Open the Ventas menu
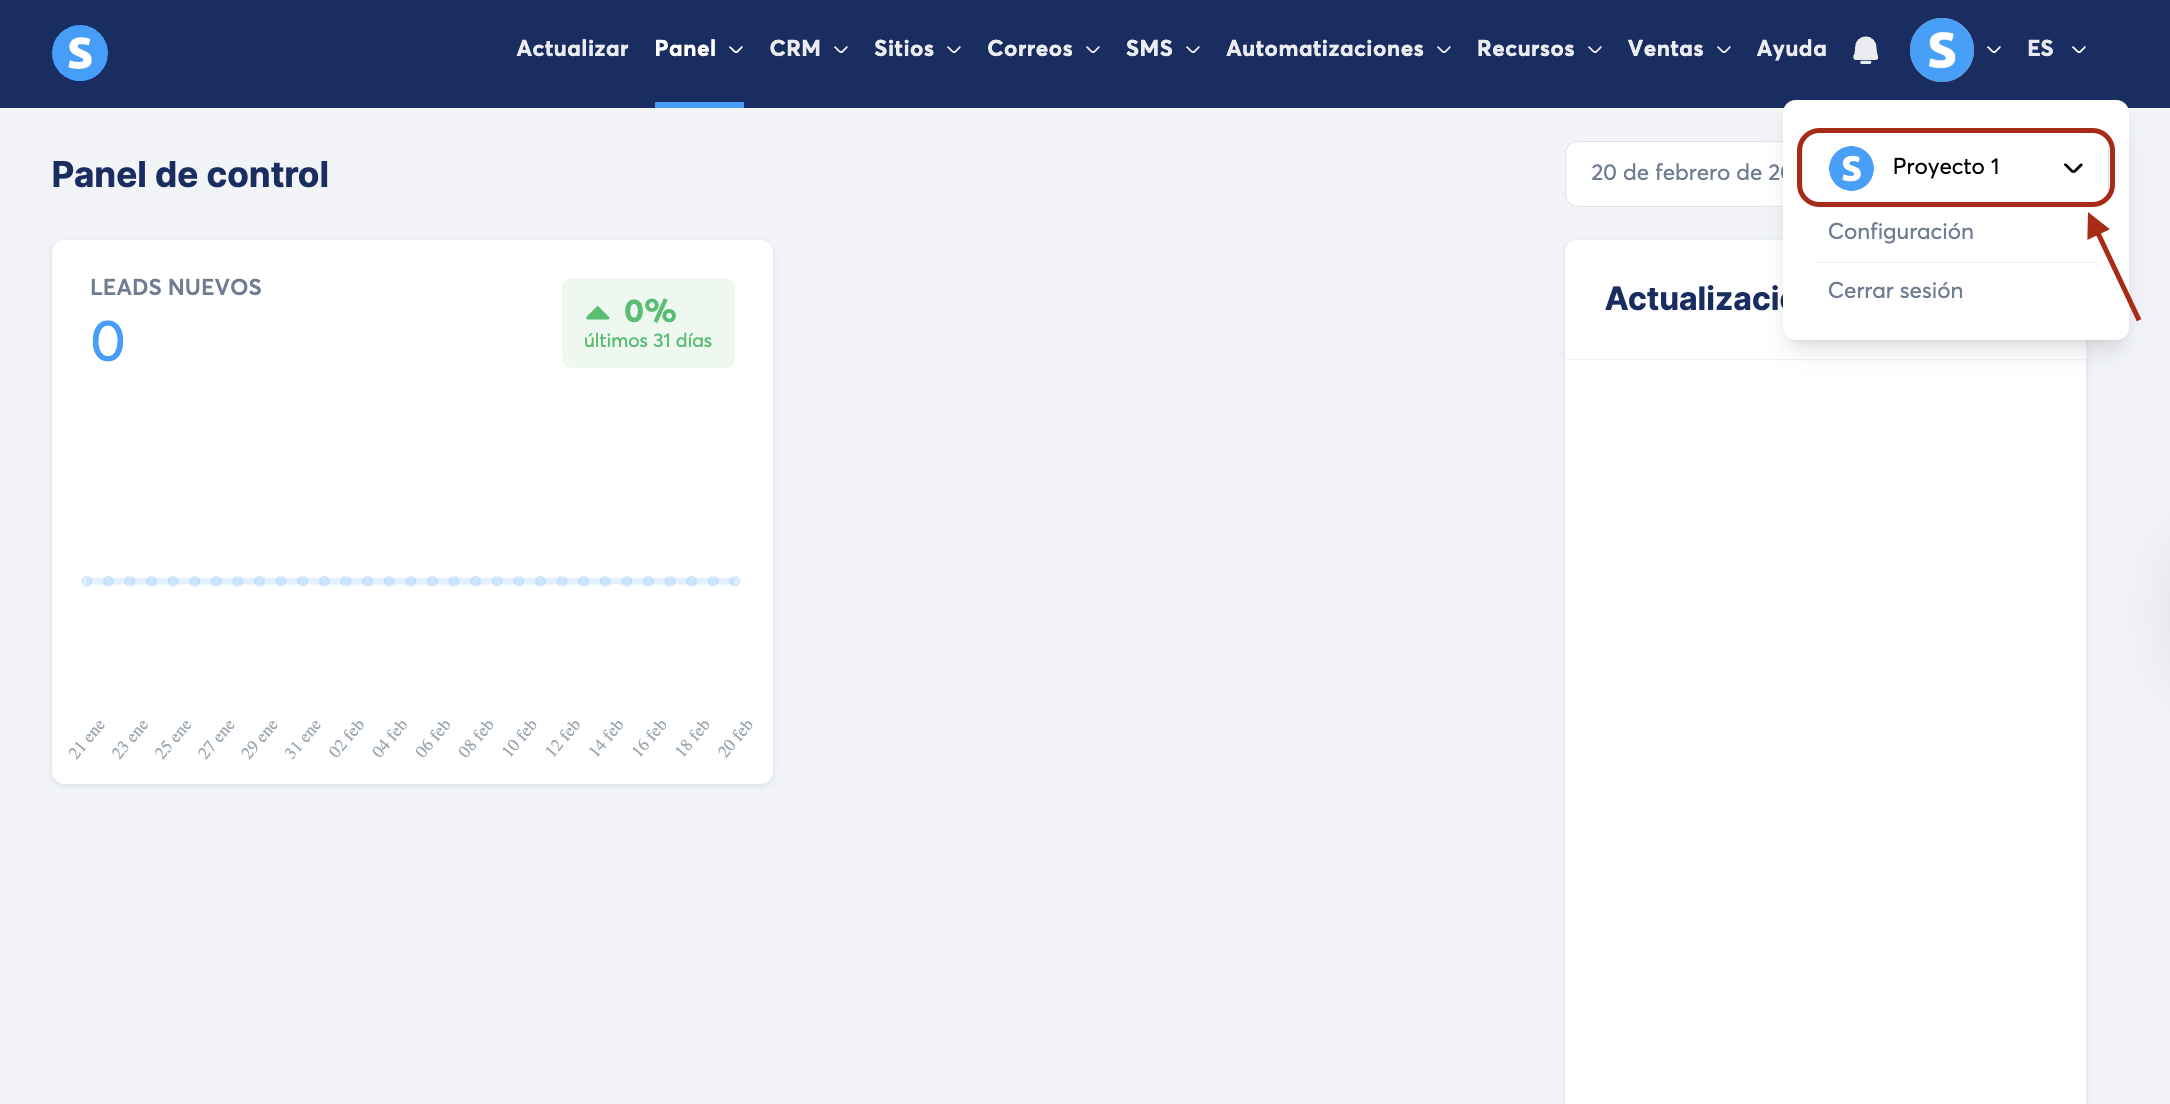This screenshot has width=2170, height=1104. click(1678, 49)
